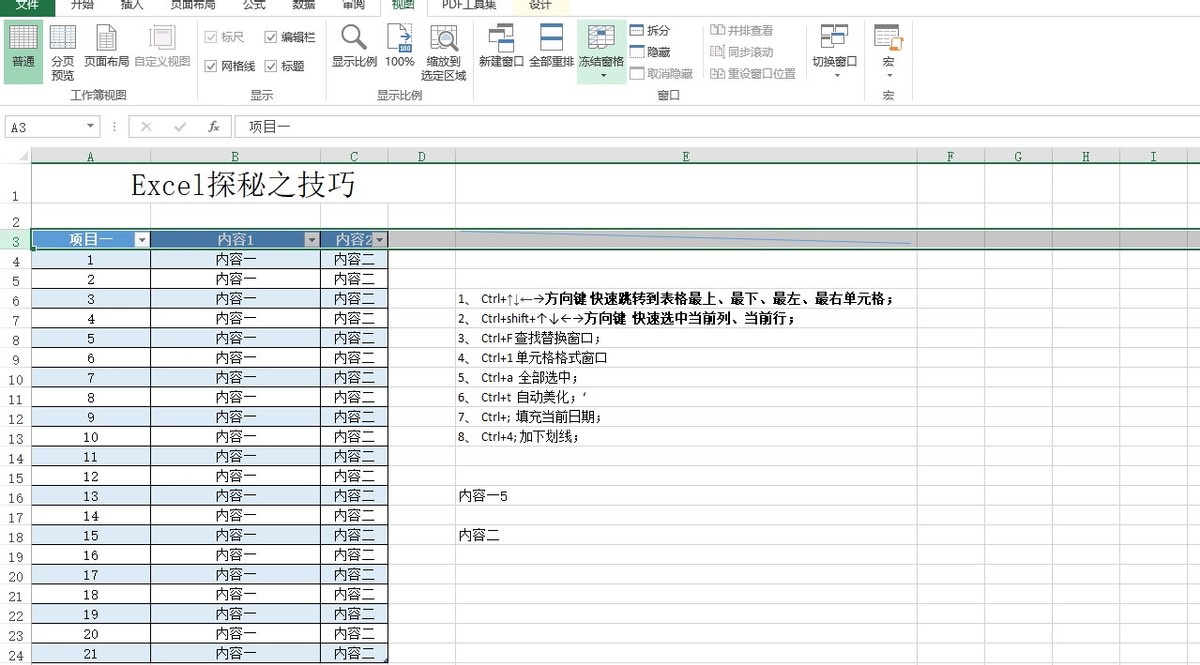This screenshot has width=1200, height=665.
Task: Disable the 编辑栏 formula bar checkbox
Action: point(271,37)
